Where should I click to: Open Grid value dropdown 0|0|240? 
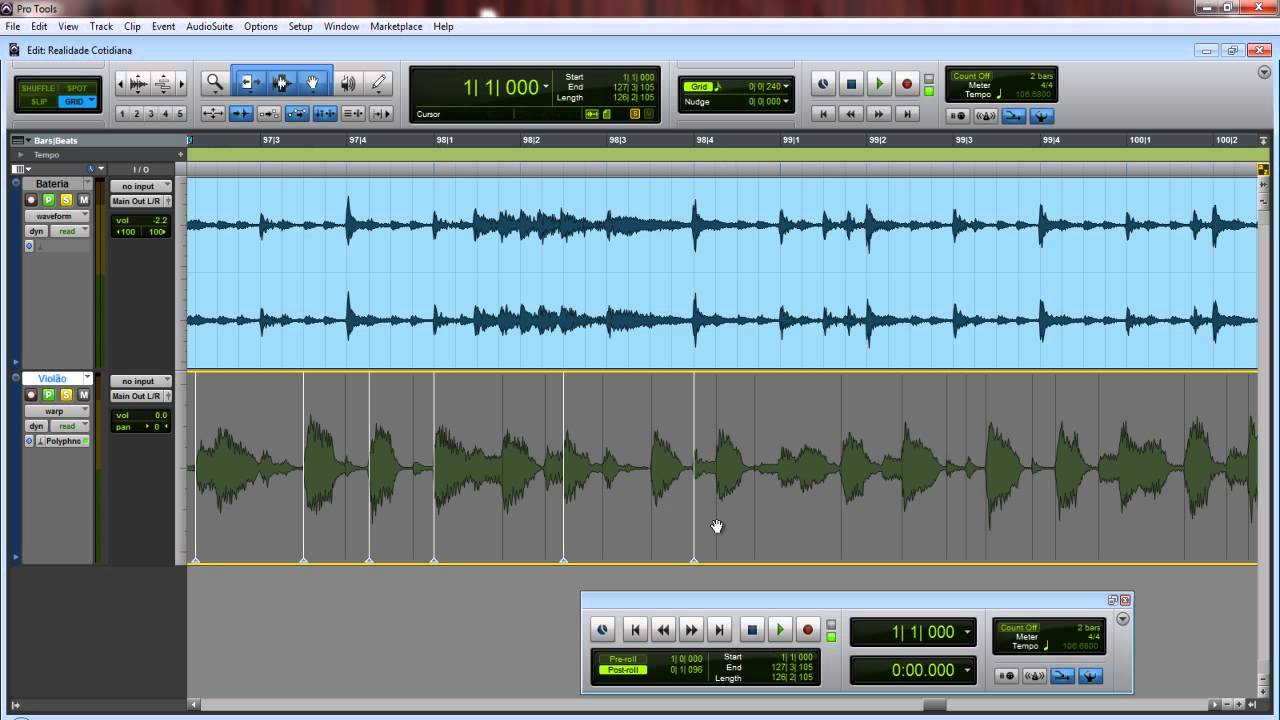(x=786, y=87)
